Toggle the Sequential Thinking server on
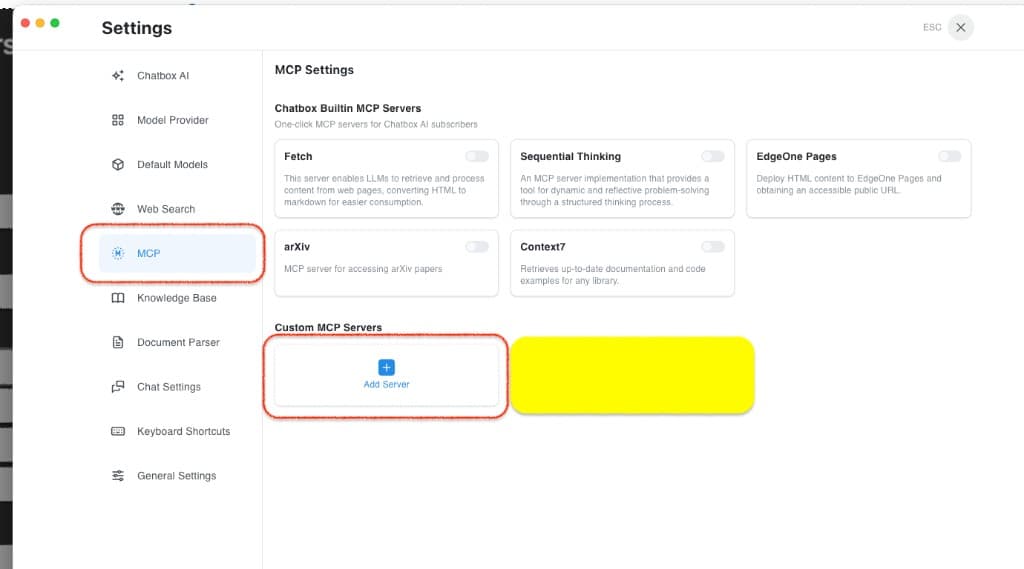Image resolution: width=1024 pixels, height=569 pixels. click(712, 156)
